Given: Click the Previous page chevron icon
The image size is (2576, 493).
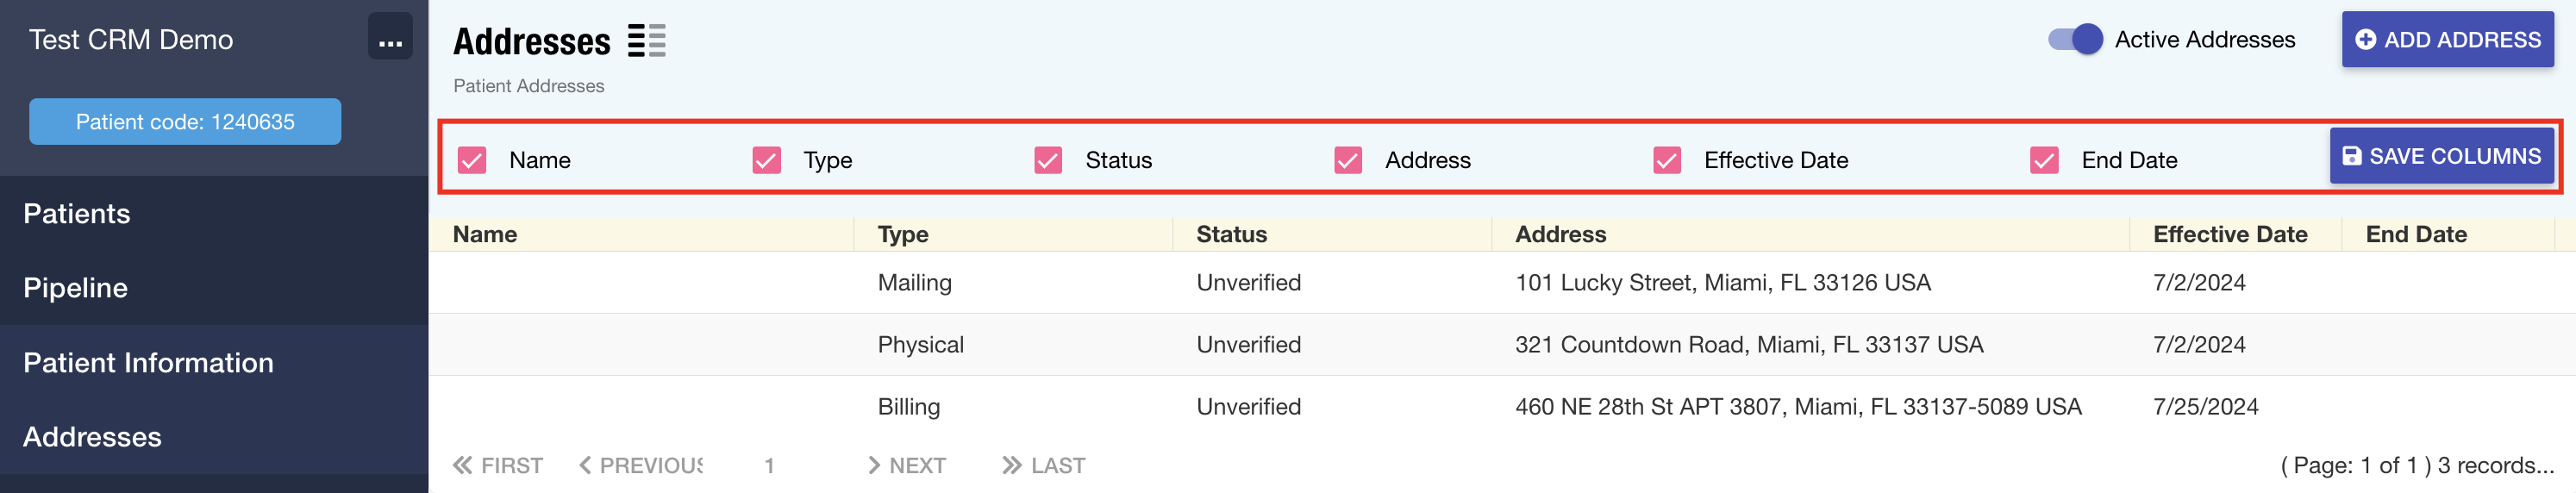Looking at the screenshot, I should click(585, 465).
